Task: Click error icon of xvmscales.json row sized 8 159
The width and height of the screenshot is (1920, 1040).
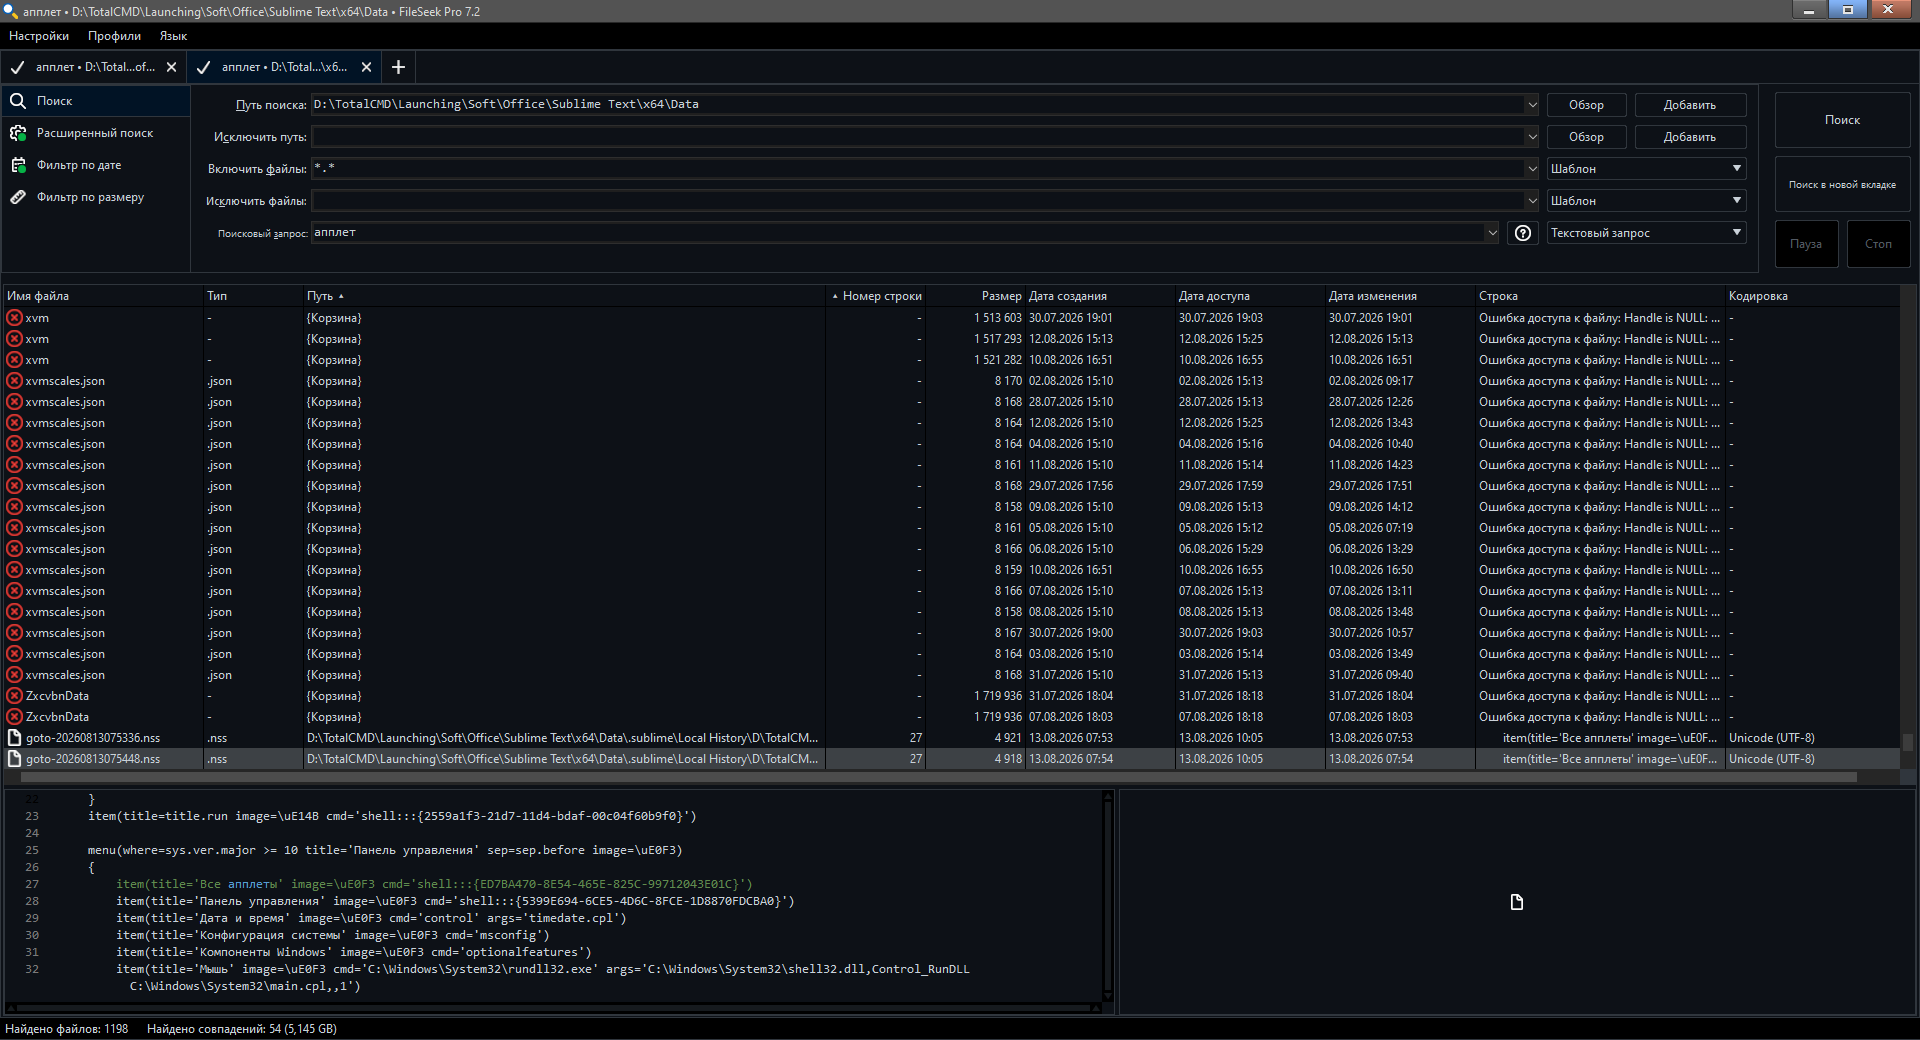Action: (14, 570)
